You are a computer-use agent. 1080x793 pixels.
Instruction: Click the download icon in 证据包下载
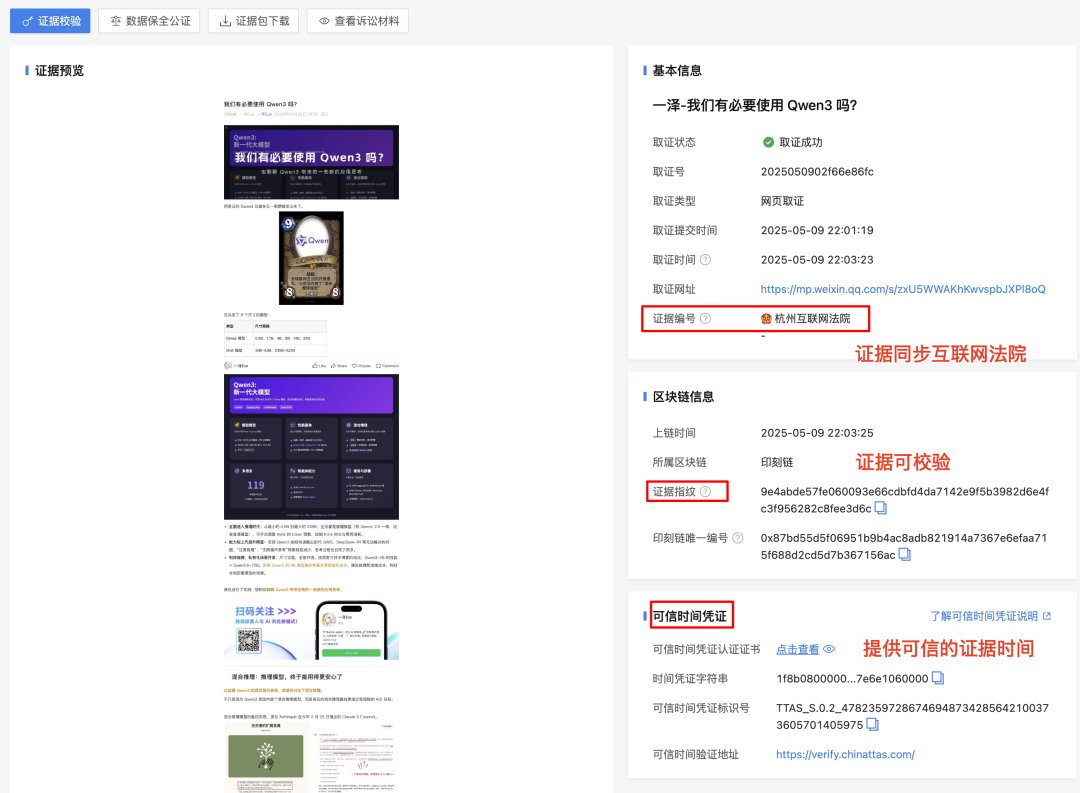(x=225, y=21)
